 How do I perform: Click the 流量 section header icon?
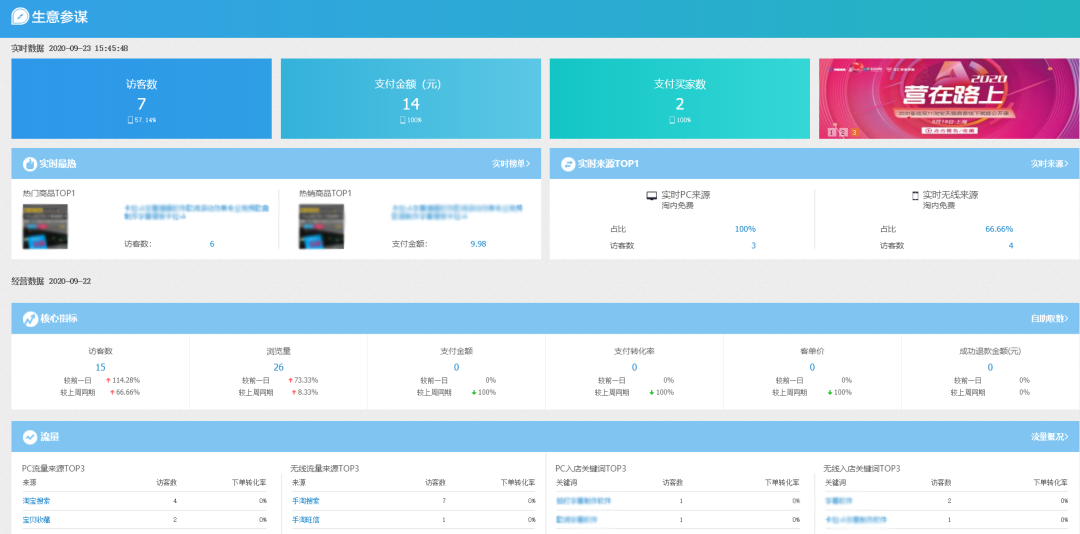pos(30,437)
